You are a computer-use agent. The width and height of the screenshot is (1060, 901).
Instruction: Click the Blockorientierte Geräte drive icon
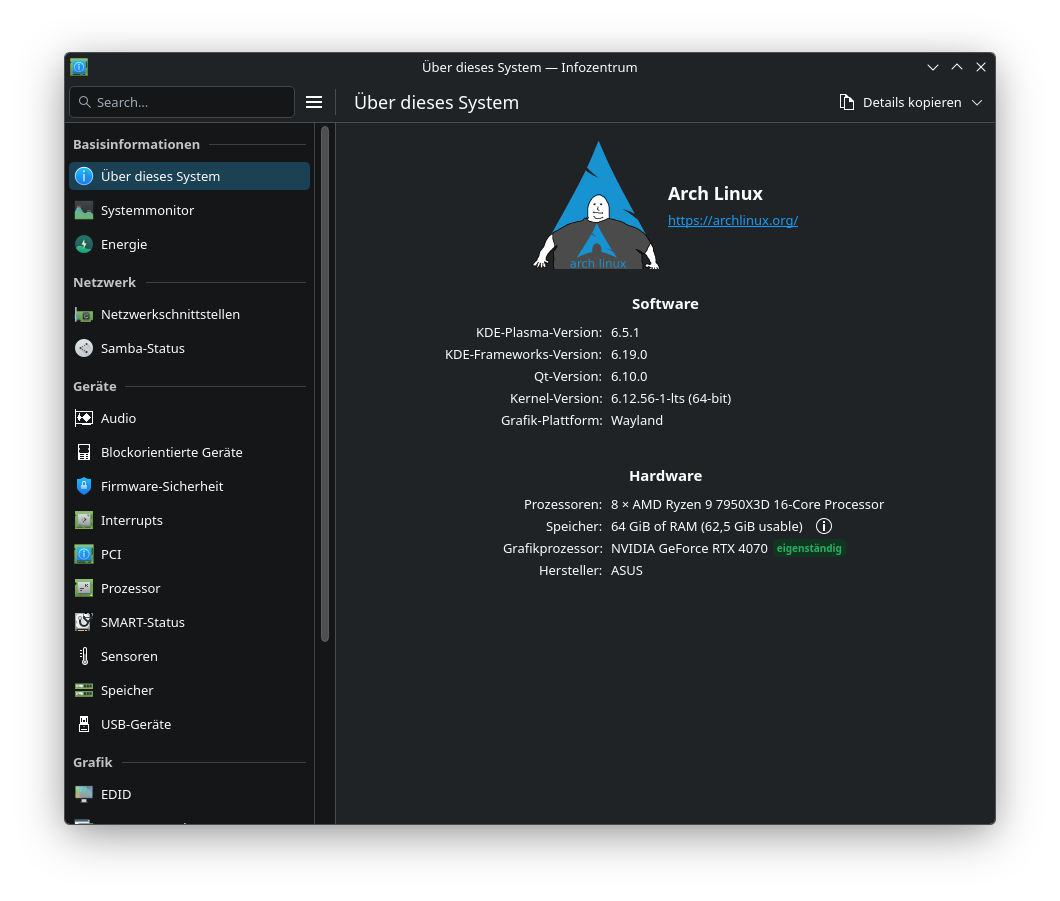(x=84, y=453)
